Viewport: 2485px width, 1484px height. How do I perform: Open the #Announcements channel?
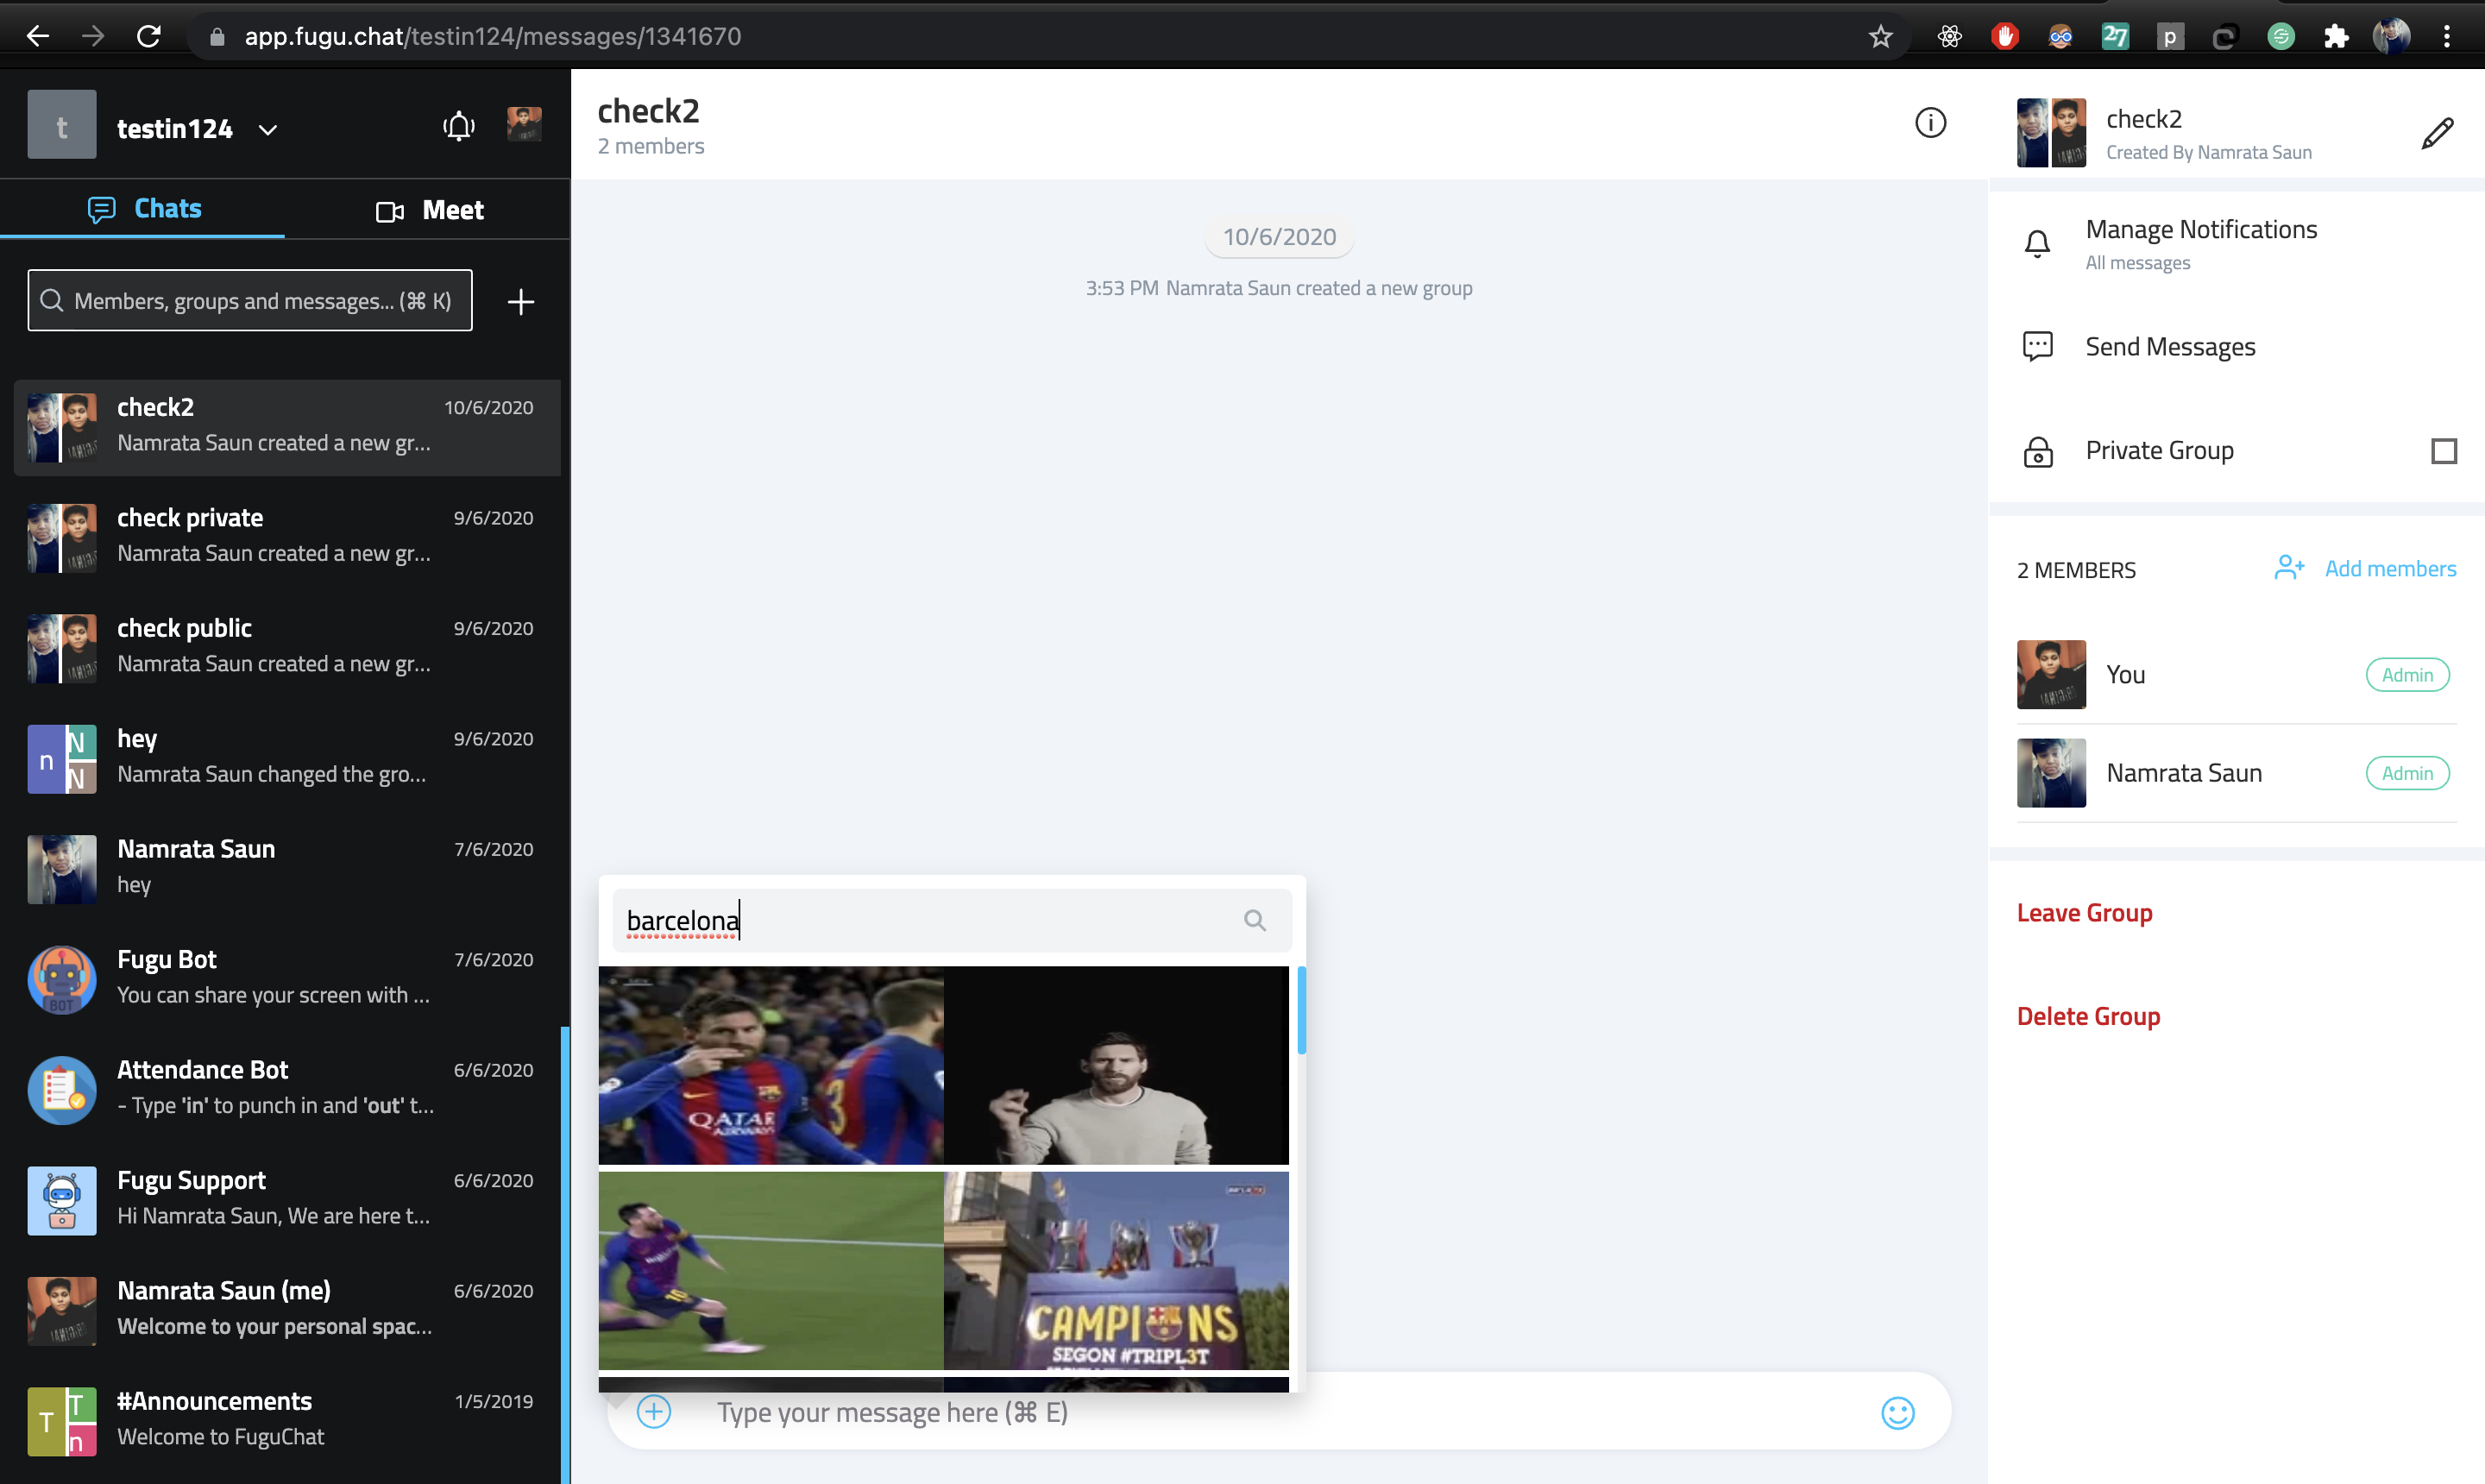tap(286, 1421)
